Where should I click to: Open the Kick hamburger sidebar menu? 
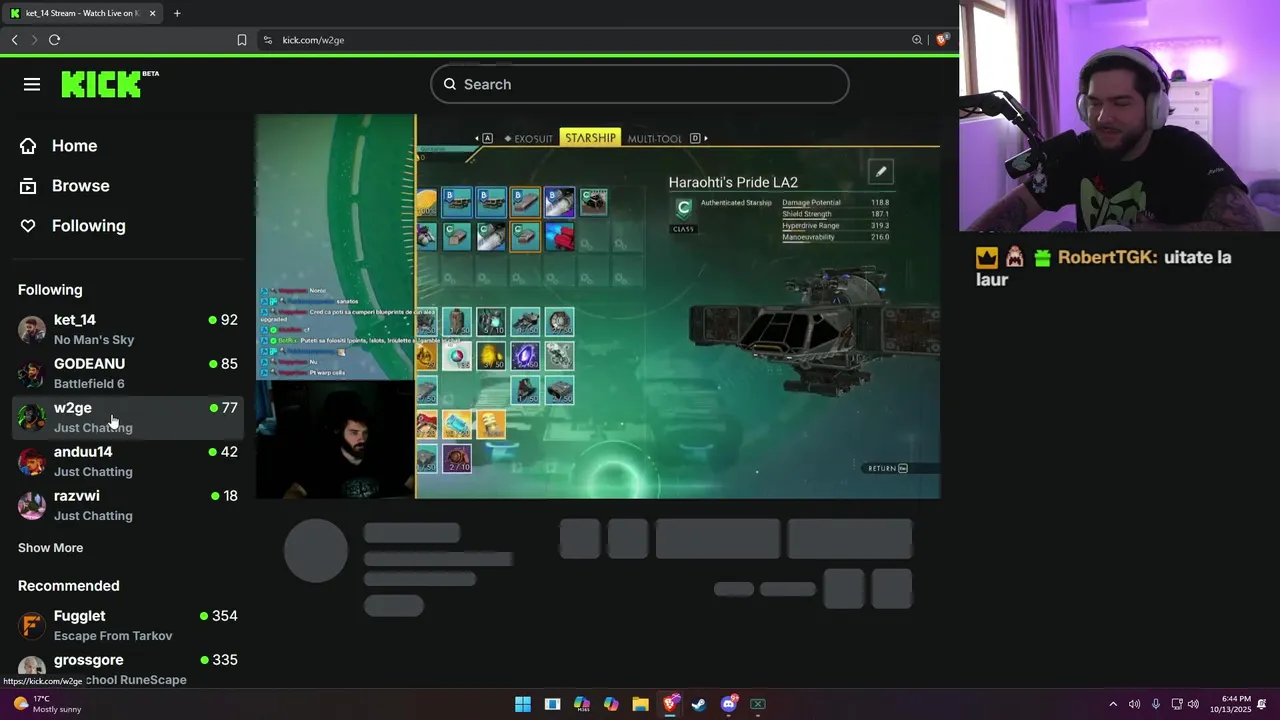[32, 85]
